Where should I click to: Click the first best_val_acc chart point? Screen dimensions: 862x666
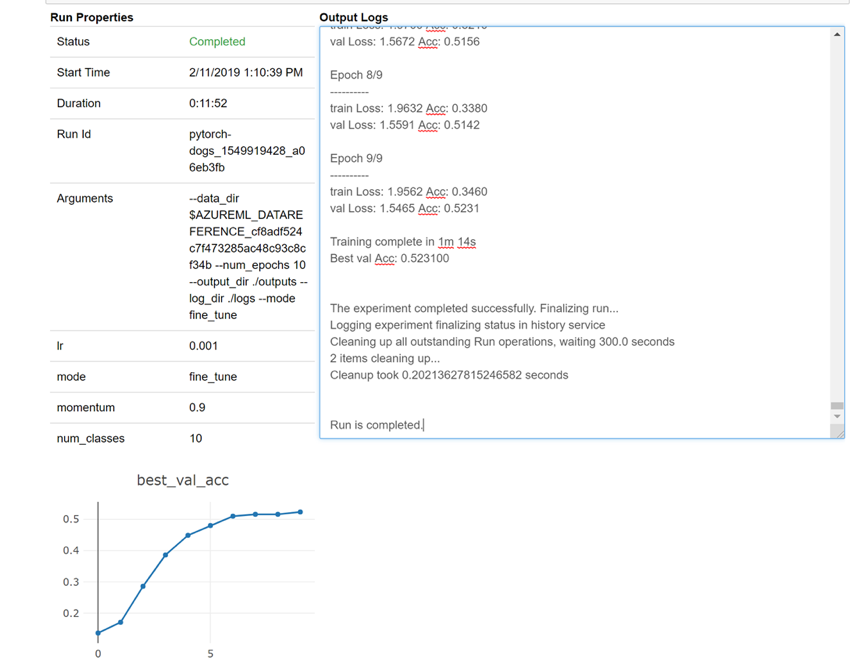point(98,633)
